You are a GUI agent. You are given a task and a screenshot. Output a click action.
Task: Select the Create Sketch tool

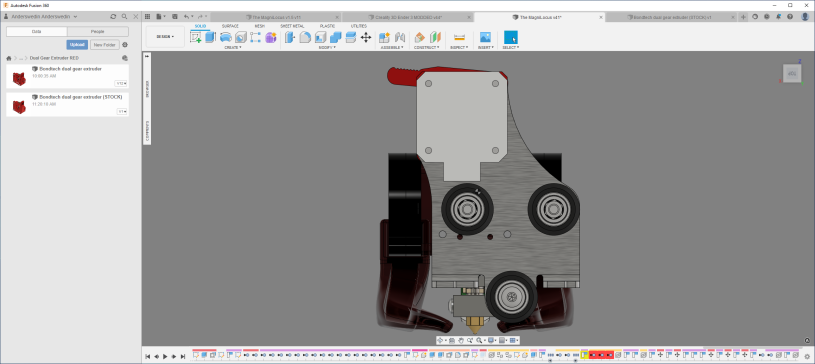pyautogui.click(x=196, y=37)
